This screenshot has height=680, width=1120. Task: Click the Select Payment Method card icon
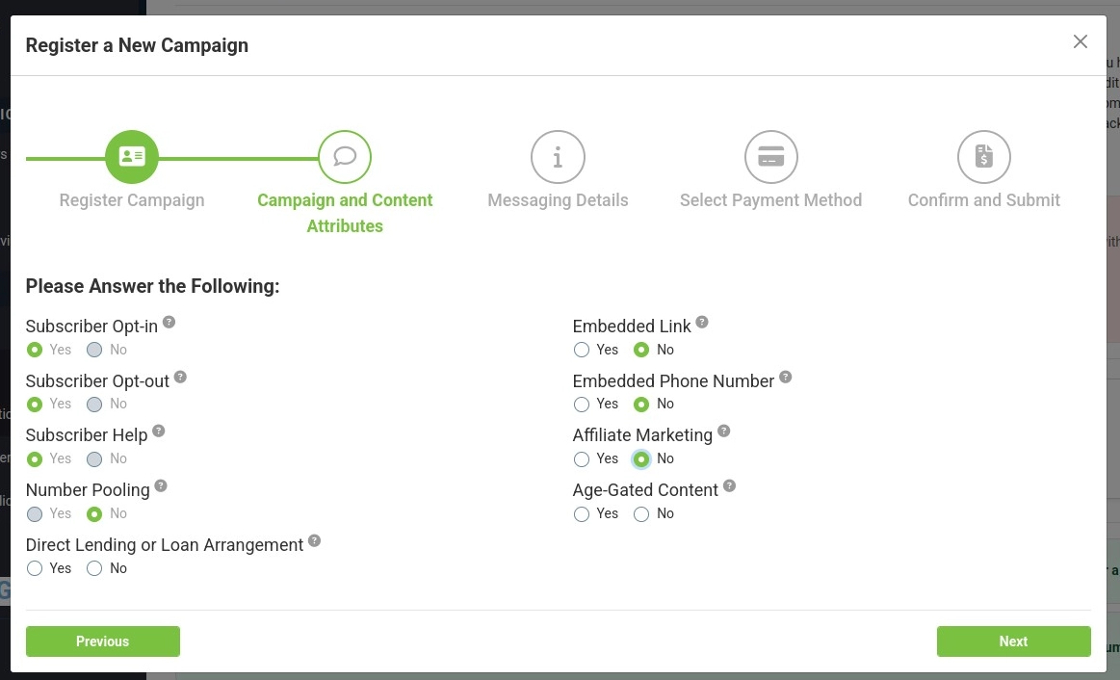(x=771, y=157)
